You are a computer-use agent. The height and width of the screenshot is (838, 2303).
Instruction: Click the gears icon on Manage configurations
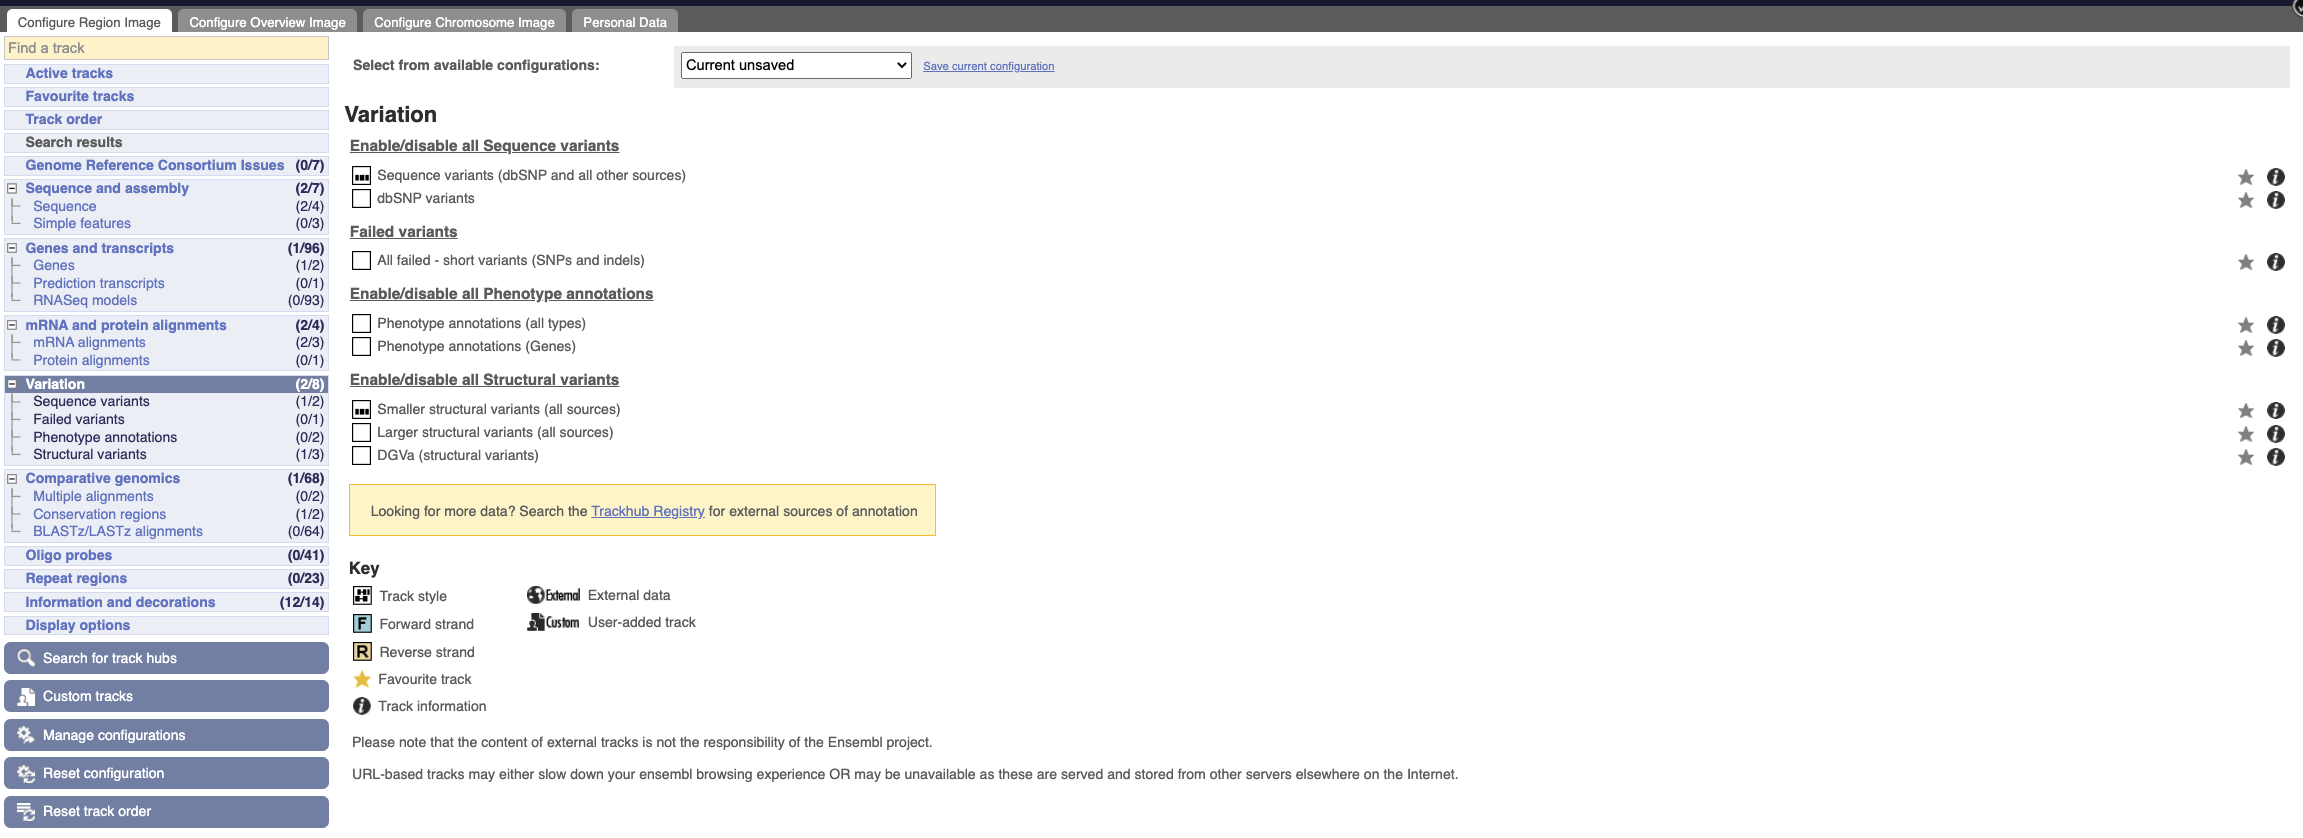pos(26,735)
